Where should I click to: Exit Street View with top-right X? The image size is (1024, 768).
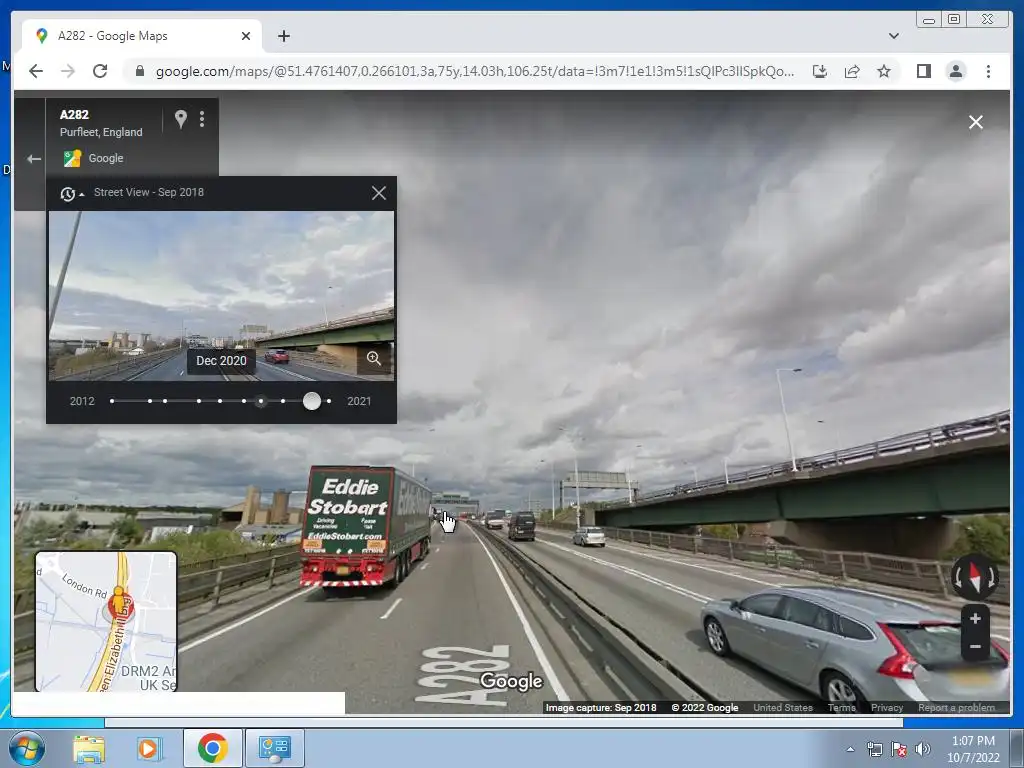[976, 122]
